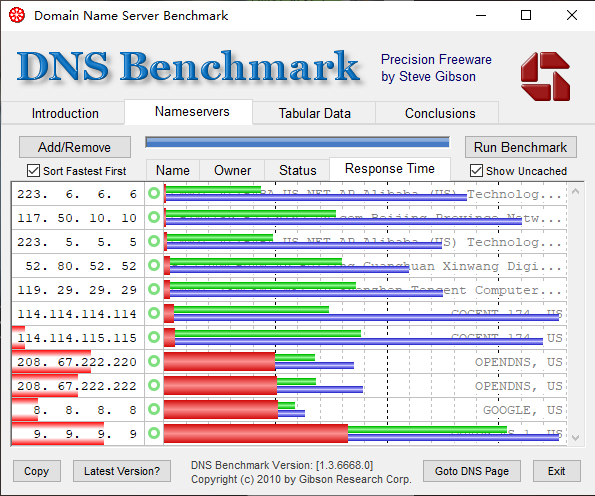Click the list scrollbar down arrow
595x496 pixels.
tap(575, 438)
